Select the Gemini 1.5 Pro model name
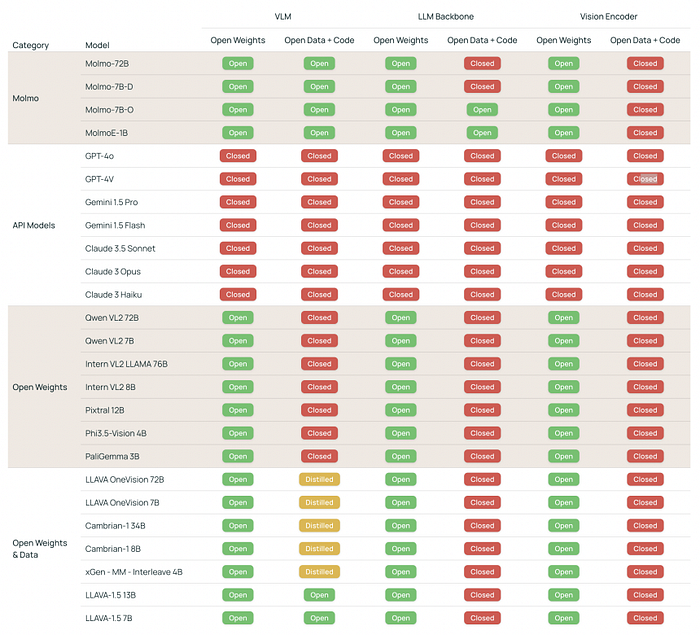The width and height of the screenshot is (700, 635). 111,202
